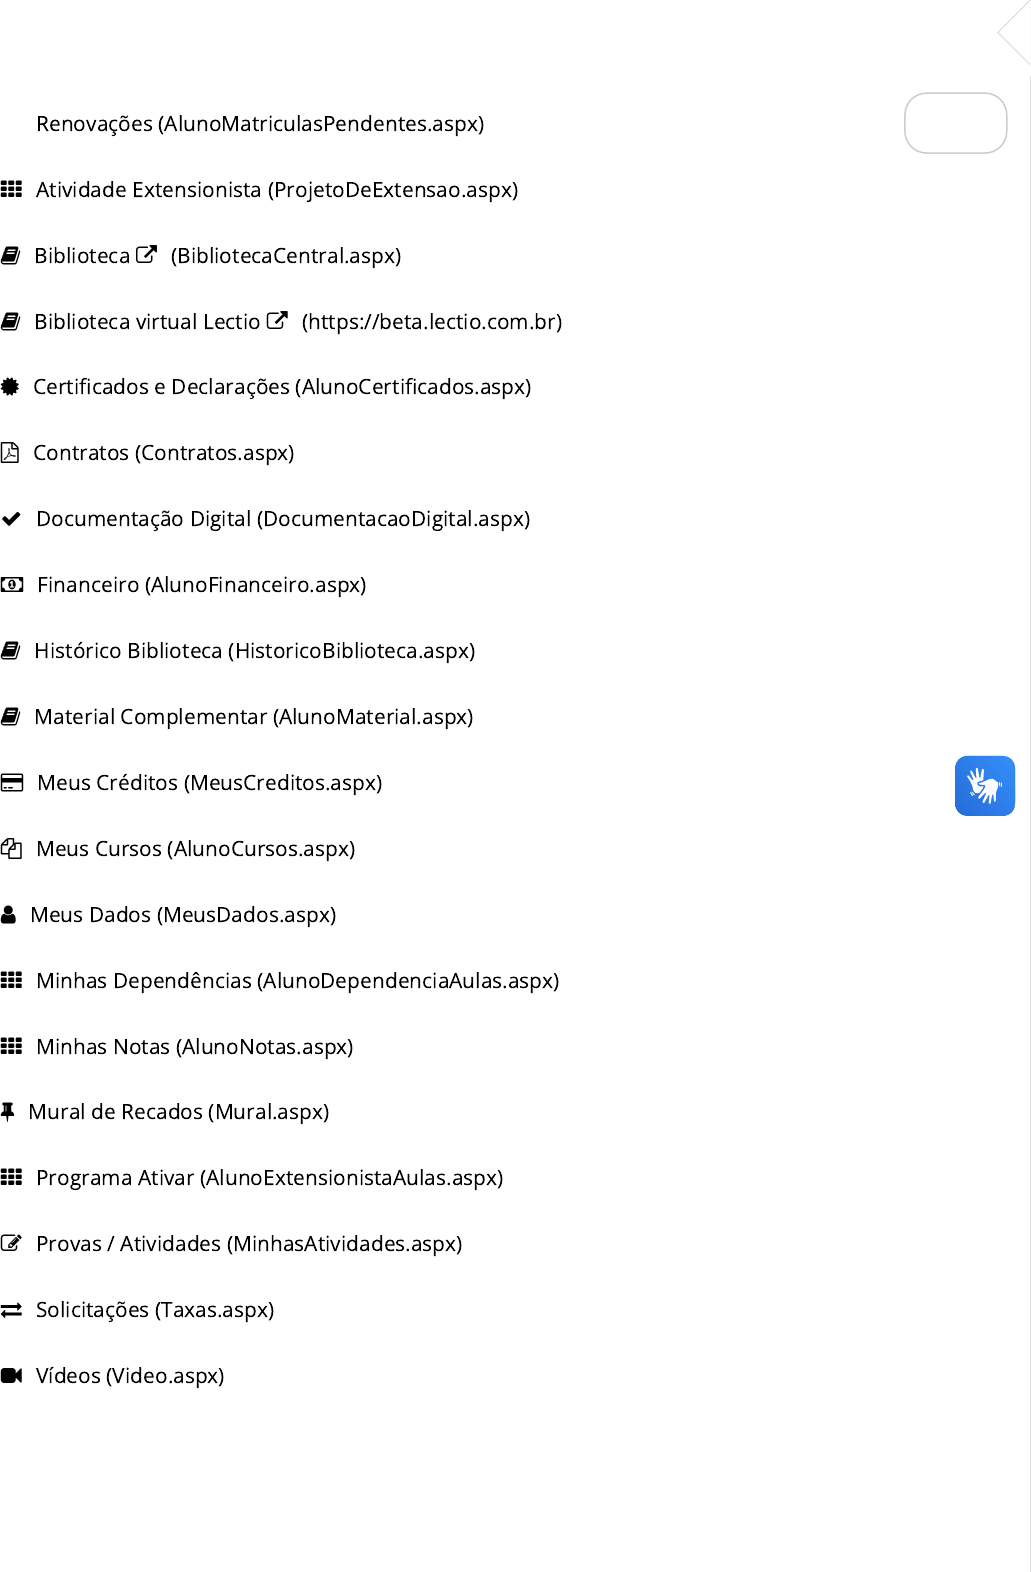Click the grid icon beside Atividade Extensionista
Image resolution: width=1031 pixels, height=1572 pixels.
coord(11,189)
